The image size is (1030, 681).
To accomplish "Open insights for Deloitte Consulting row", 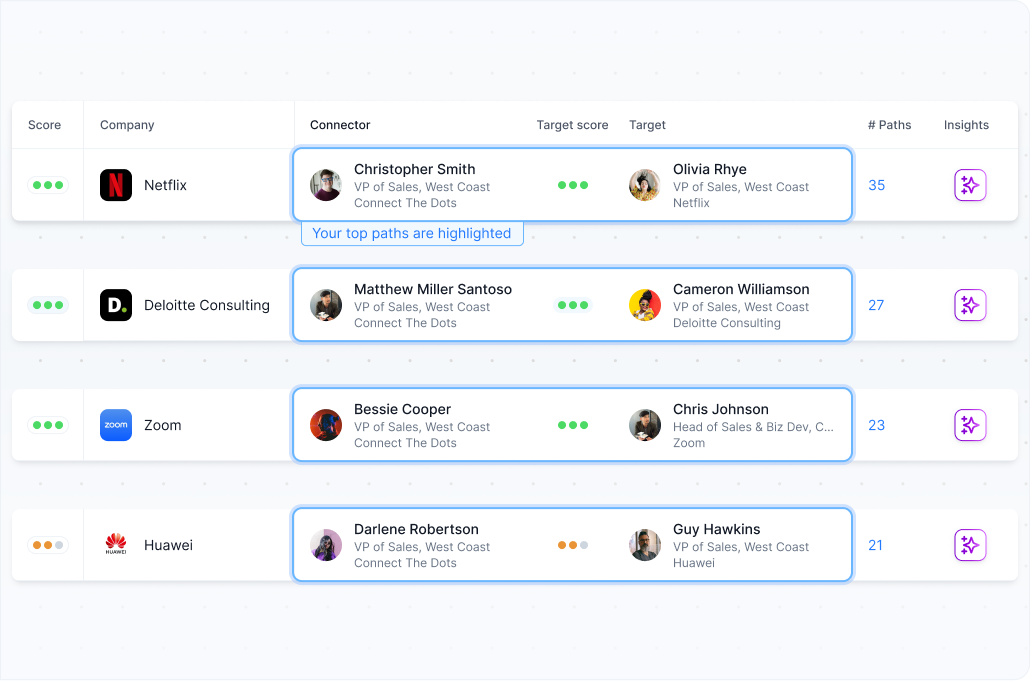I will tap(970, 305).
